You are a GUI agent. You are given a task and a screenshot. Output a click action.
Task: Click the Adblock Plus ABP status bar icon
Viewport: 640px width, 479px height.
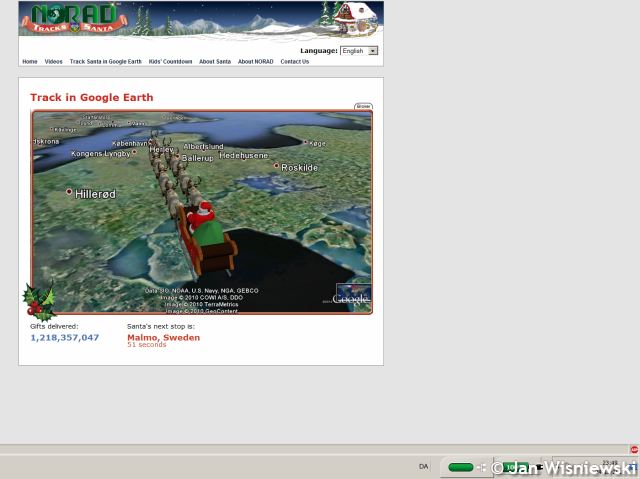(634, 450)
